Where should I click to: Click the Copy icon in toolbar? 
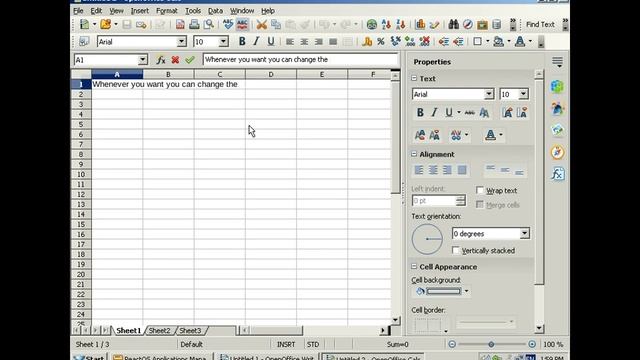[x=276, y=24]
